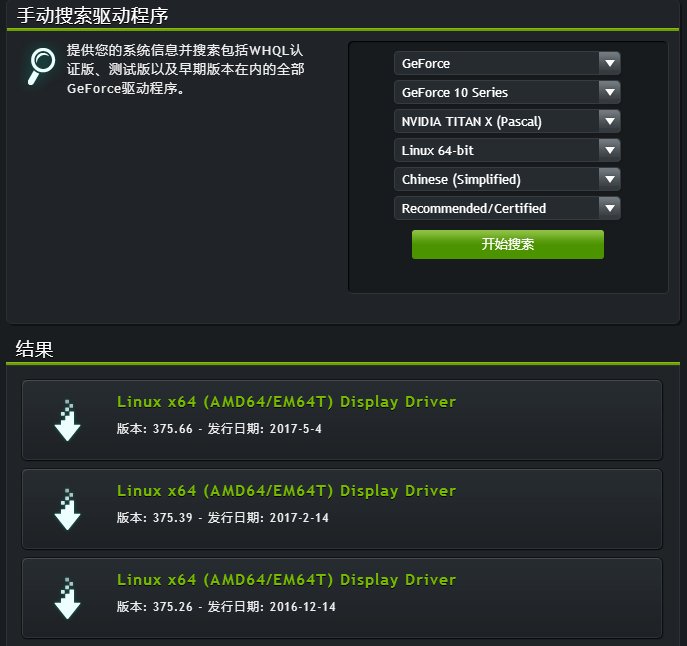Expand the Recommended/Certified dropdown
687x646 pixels.
coord(507,208)
